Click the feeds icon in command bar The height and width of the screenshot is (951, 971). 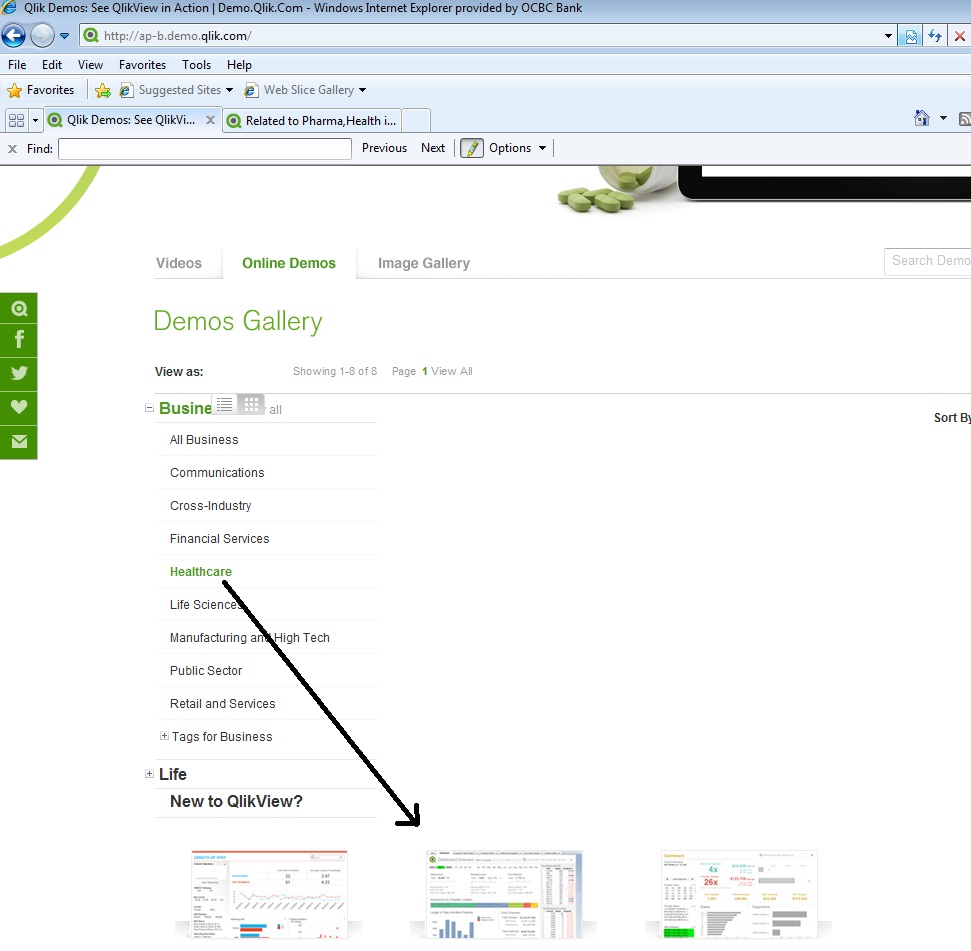point(964,119)
